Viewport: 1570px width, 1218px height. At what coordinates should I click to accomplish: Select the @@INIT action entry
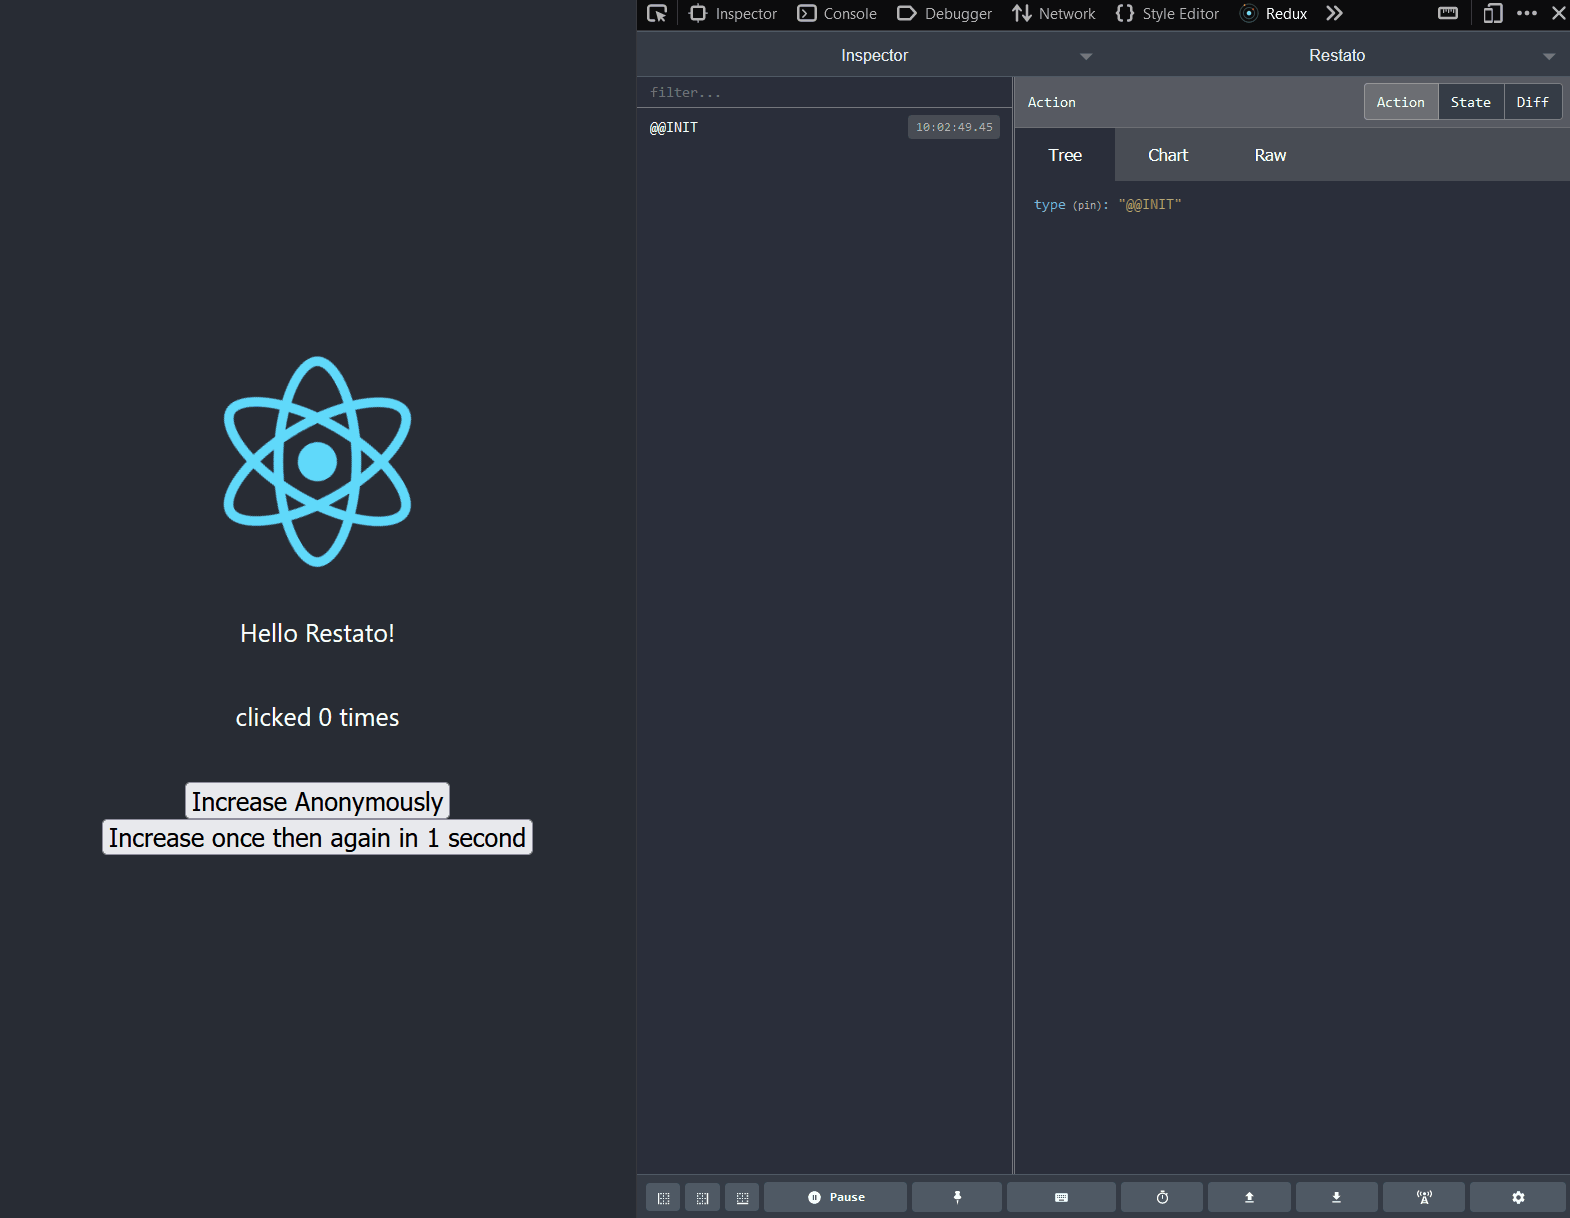click(x=824, y=127)
